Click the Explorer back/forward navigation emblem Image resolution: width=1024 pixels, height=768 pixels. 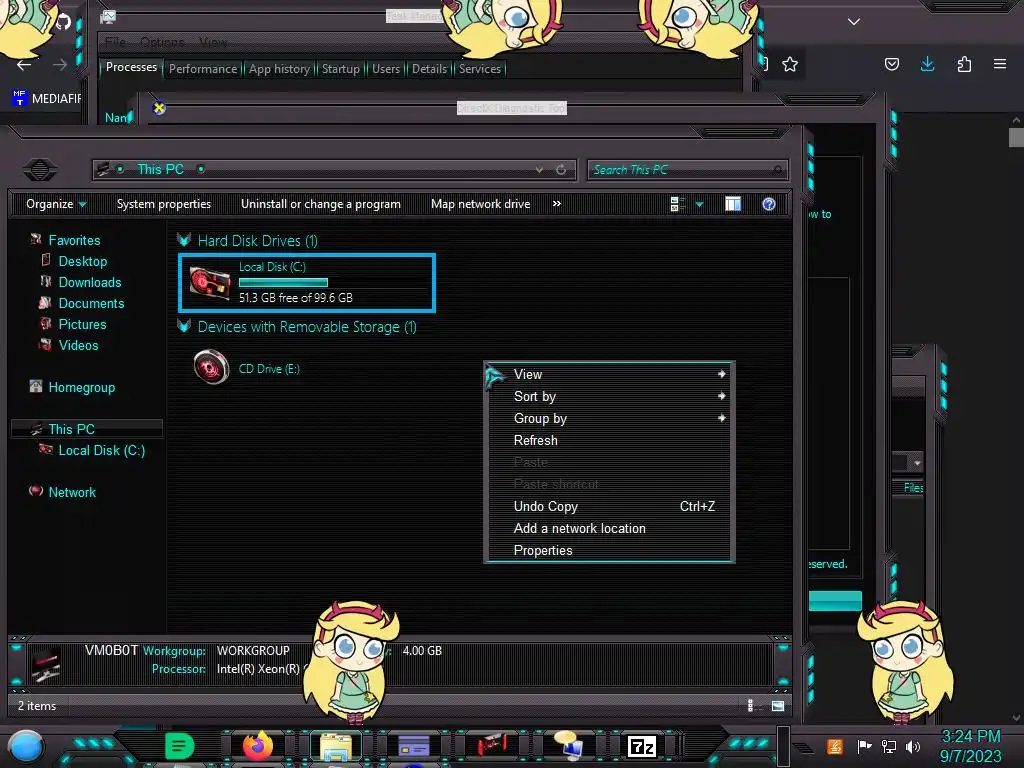pyautogui.click(x=40, y=170)
